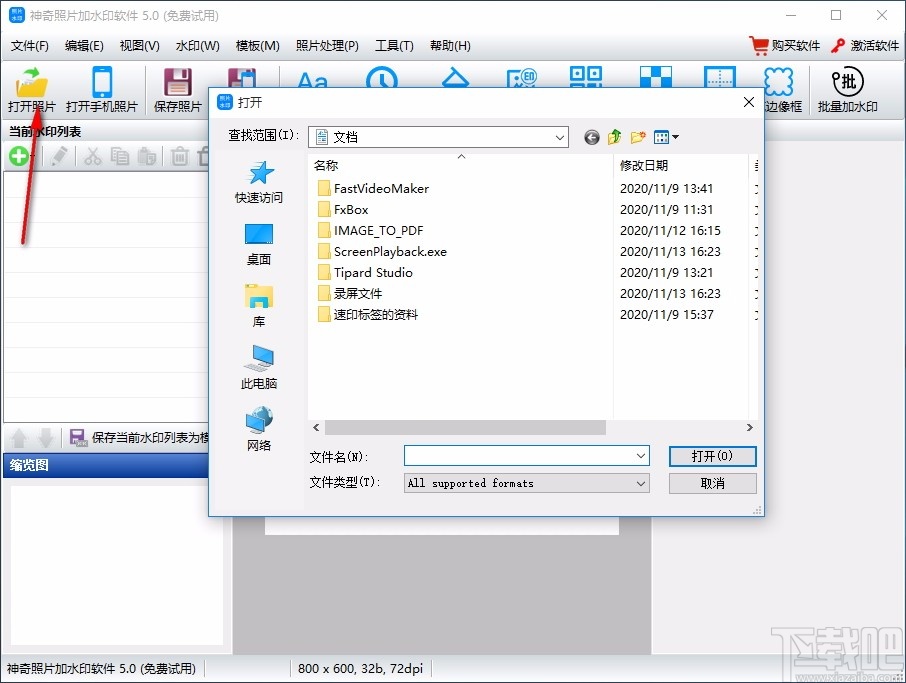
Task: Select Libraries (库) in sidebar
Action: (259, 306)
